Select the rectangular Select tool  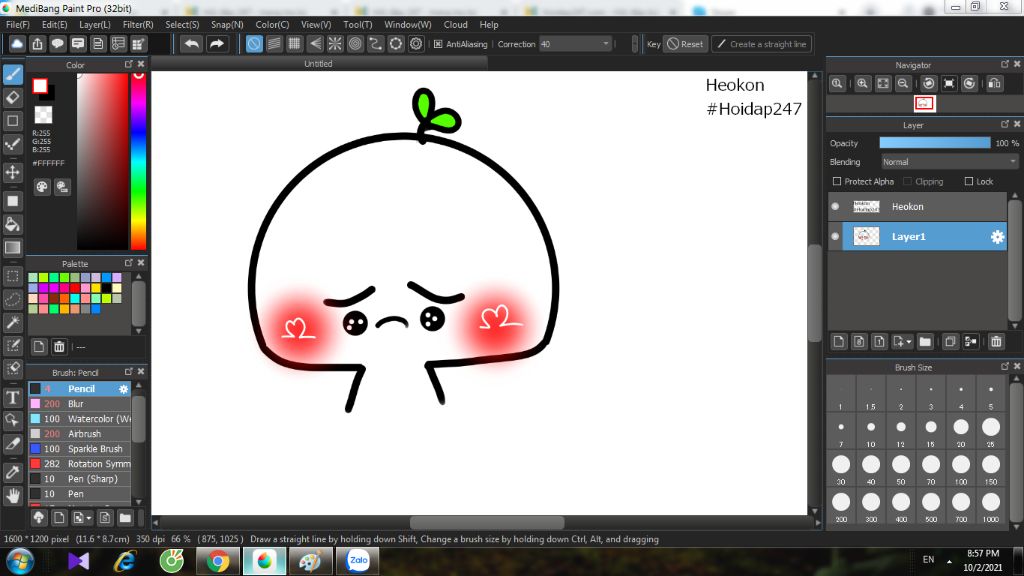tap(12, 276)
